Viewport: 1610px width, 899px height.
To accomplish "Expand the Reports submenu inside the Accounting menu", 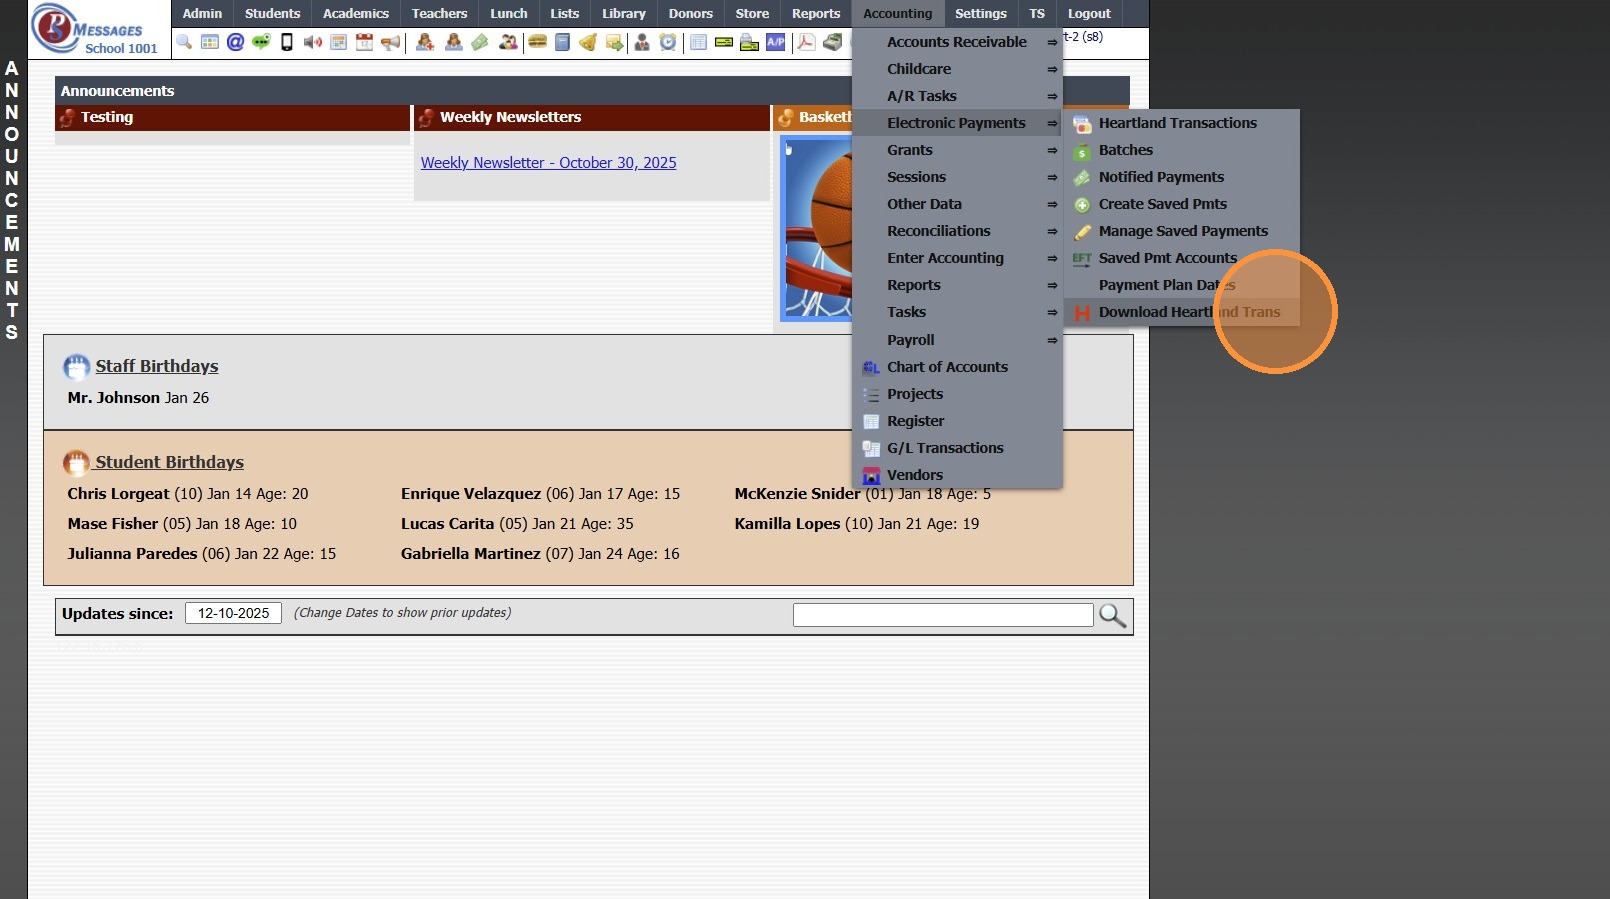I will coord(957,285).
